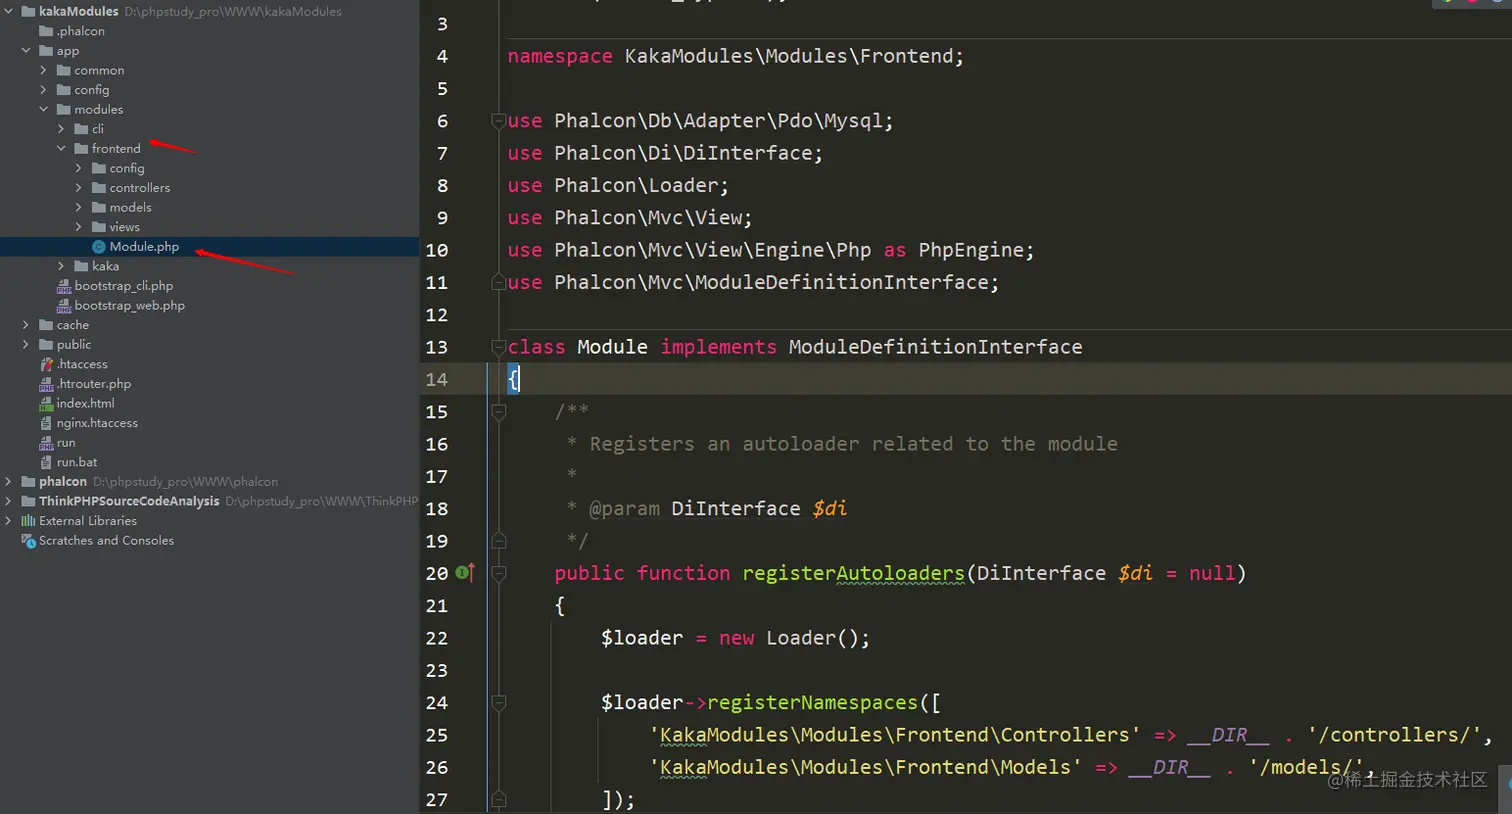Click namespace KakaModules\Modules\Frontend text

pos(735,56)
